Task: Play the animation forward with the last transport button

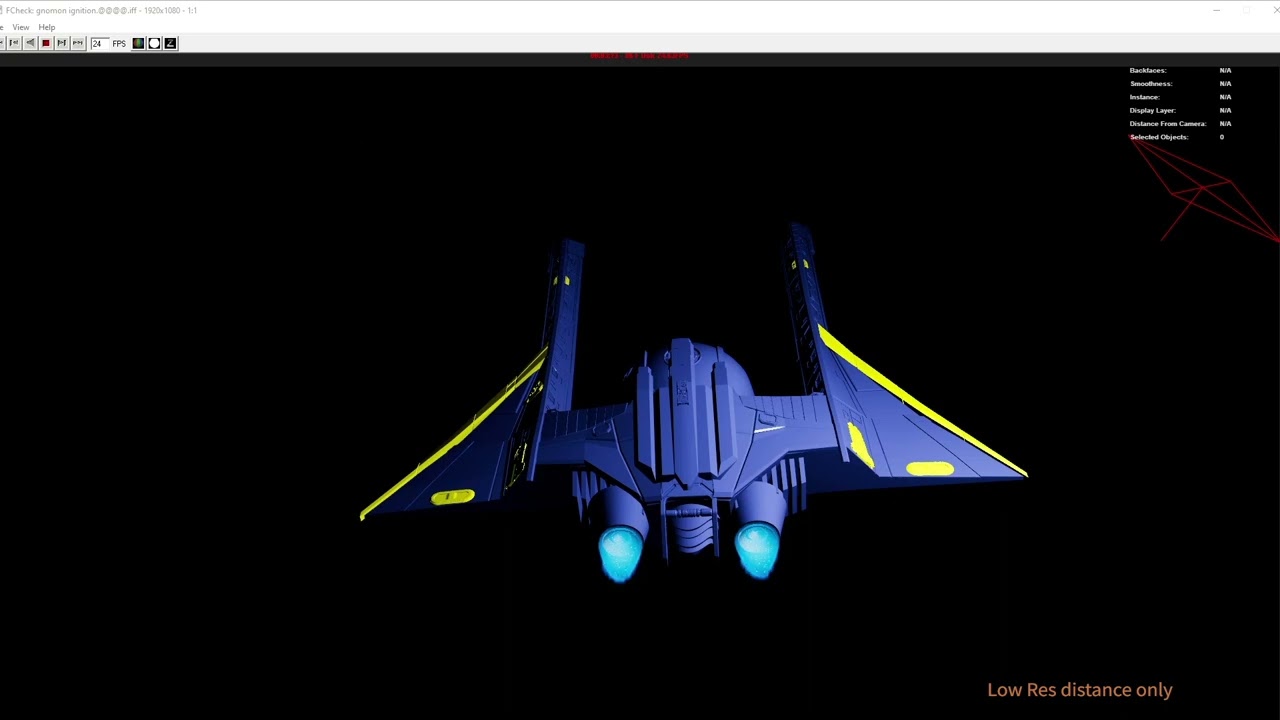Action: click(x=78, y=43)
